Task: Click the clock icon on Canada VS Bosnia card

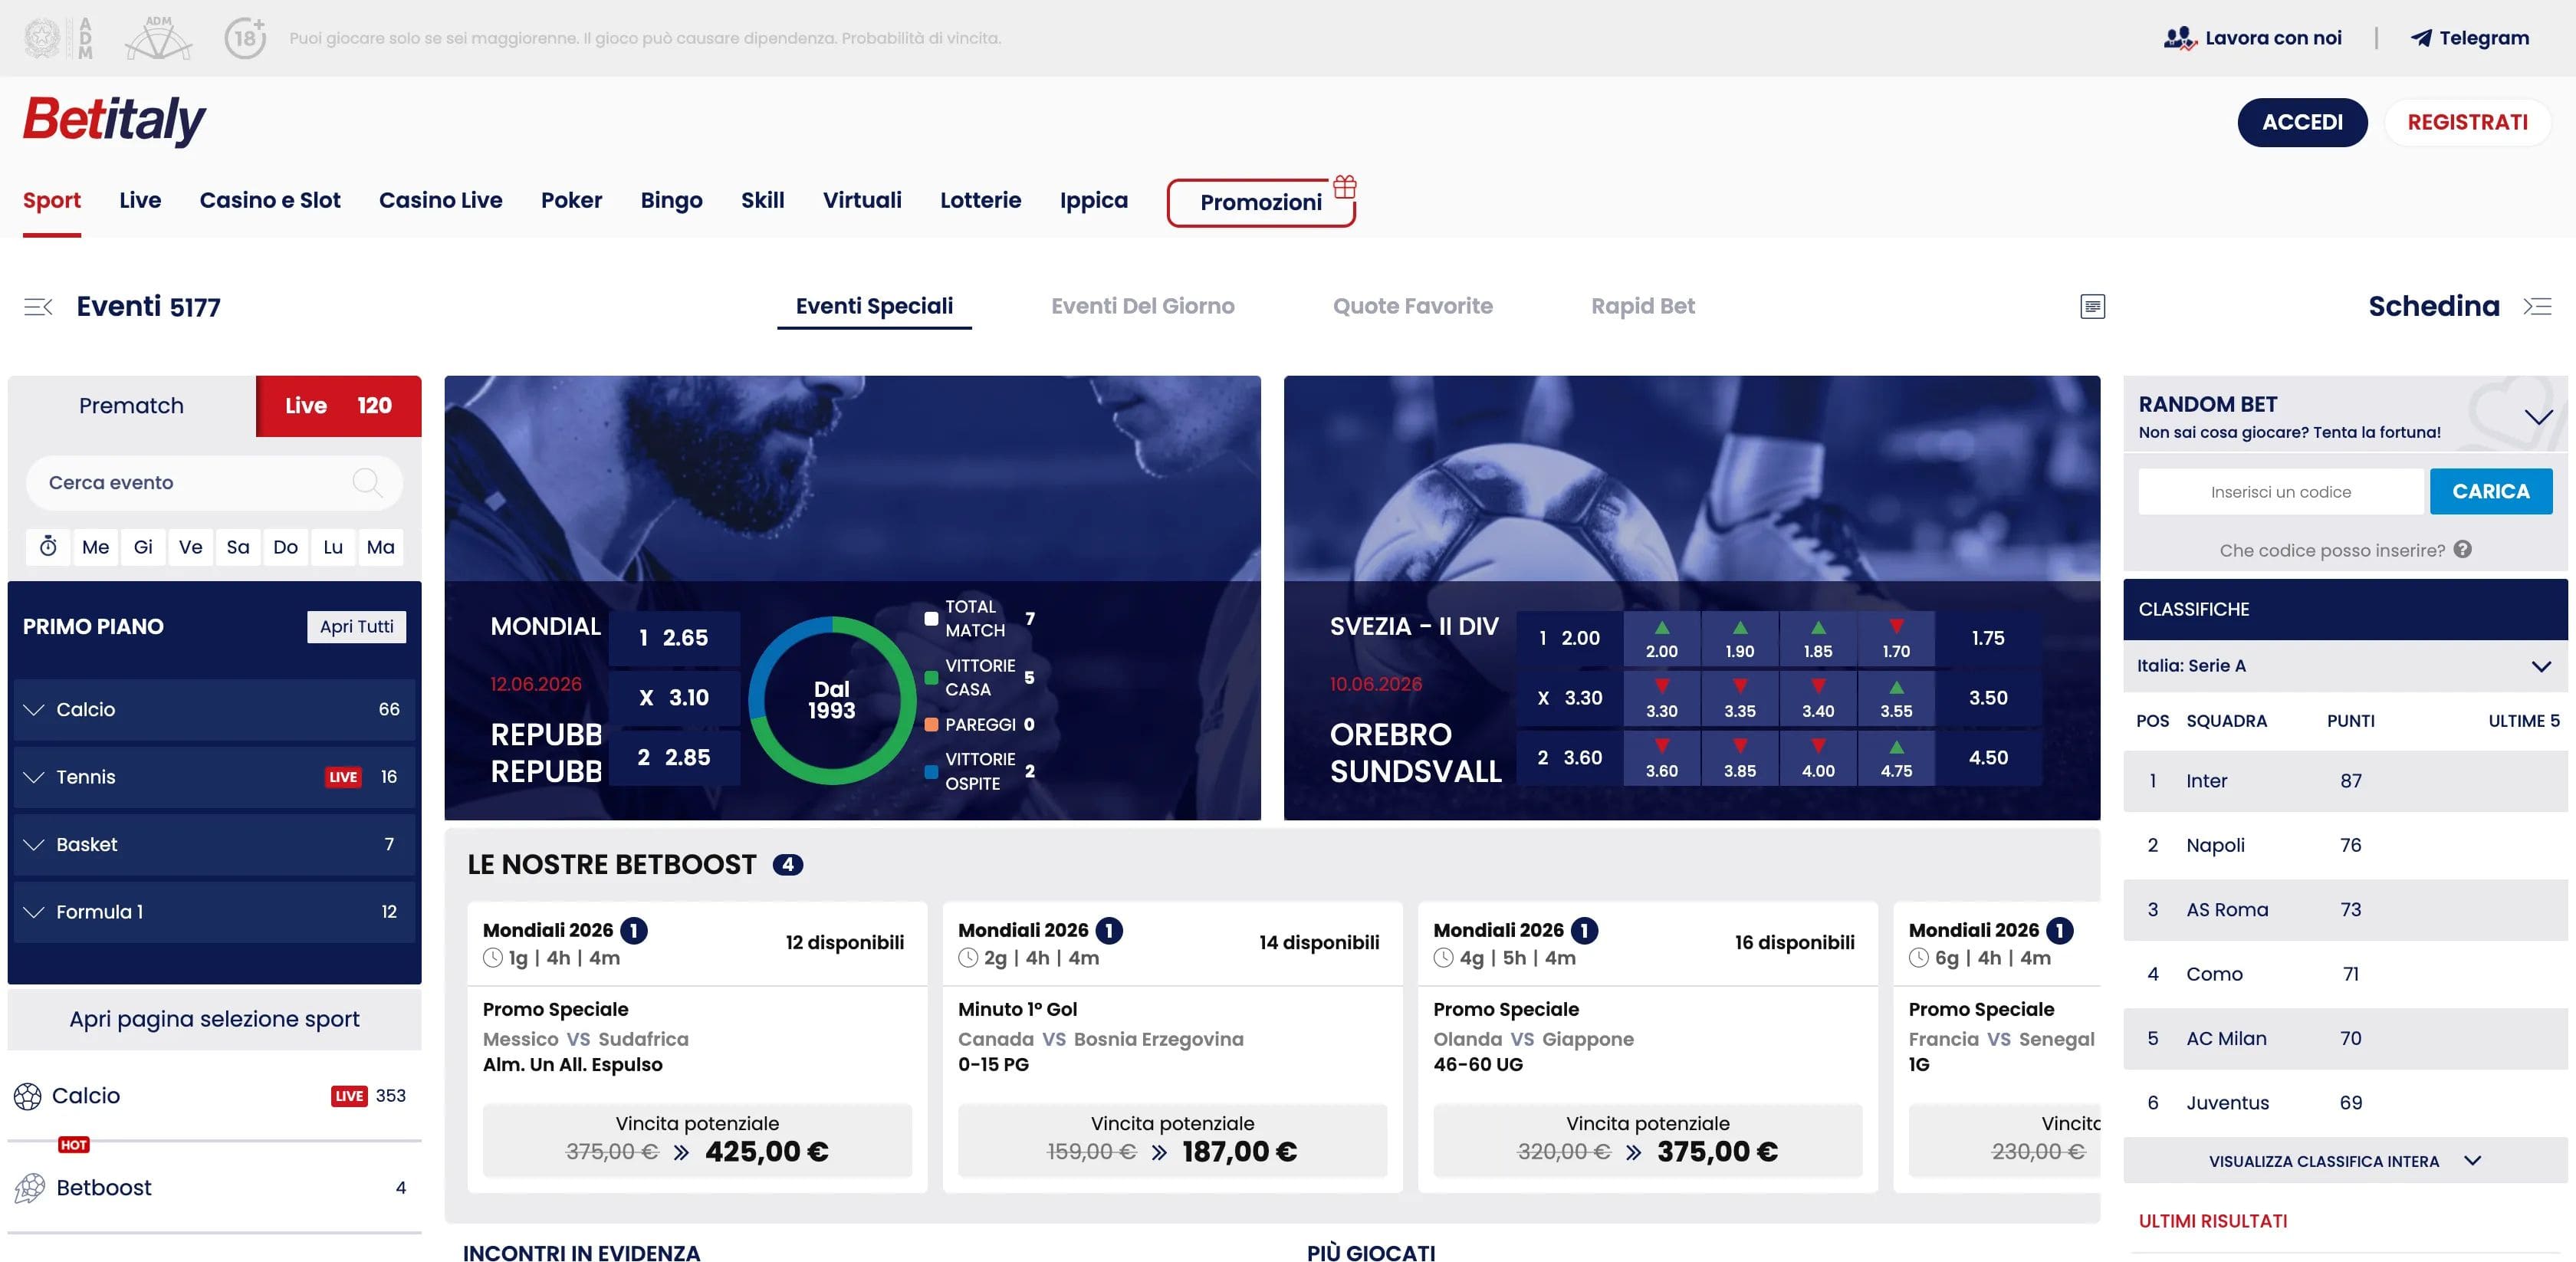Action: [x=968, y=958]
